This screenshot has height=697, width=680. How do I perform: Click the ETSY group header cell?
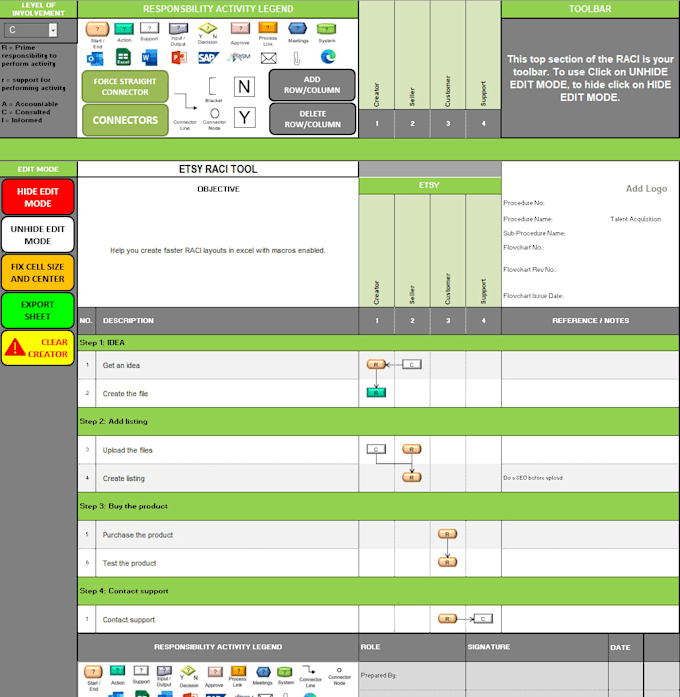pos(430,185)
